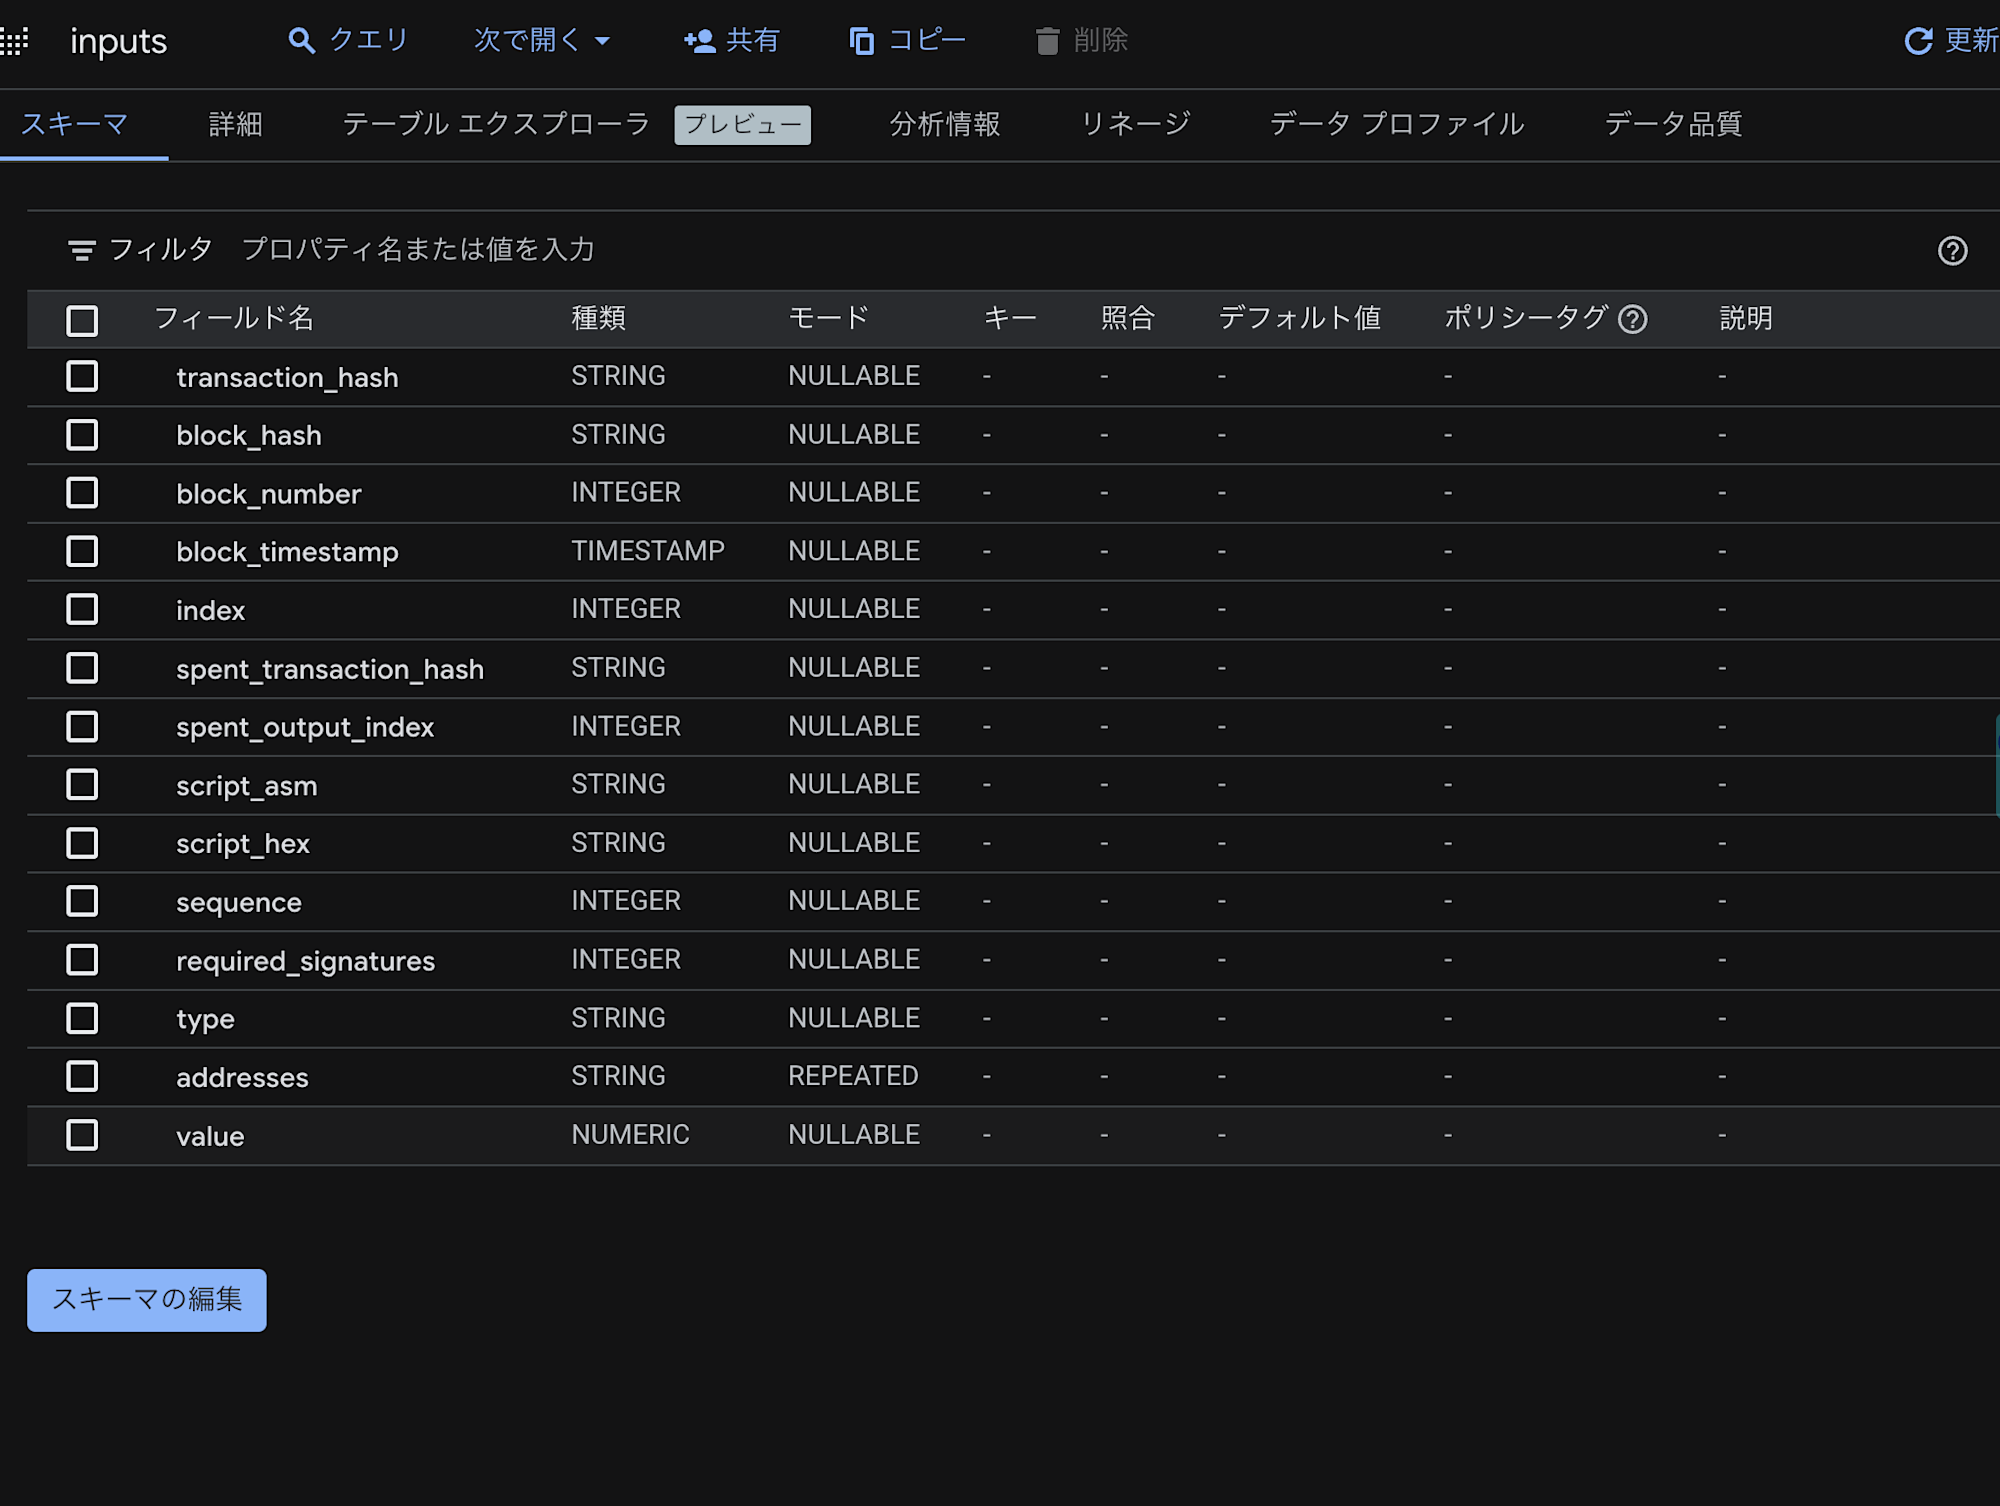The image size is (2000, 1506).
Task: Click the refresh circular arrow icon
Action: [x=1918, y=41]
